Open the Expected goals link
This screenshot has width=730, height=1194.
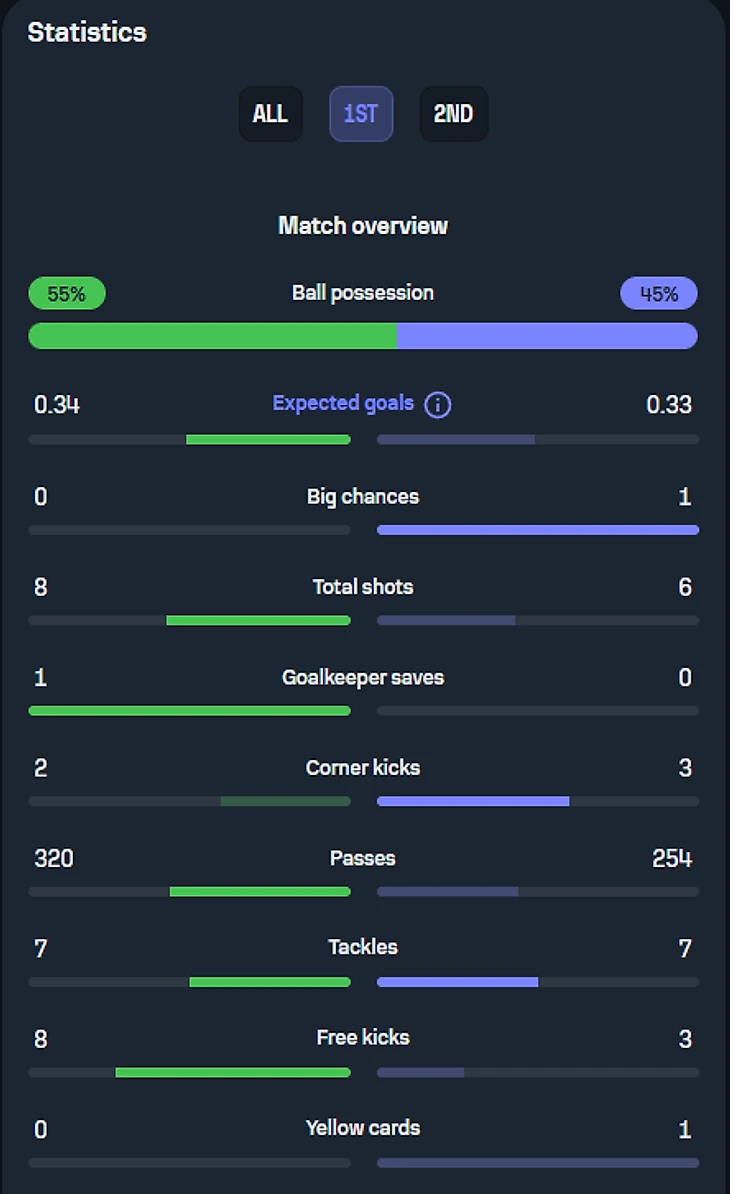pos(343,403)
